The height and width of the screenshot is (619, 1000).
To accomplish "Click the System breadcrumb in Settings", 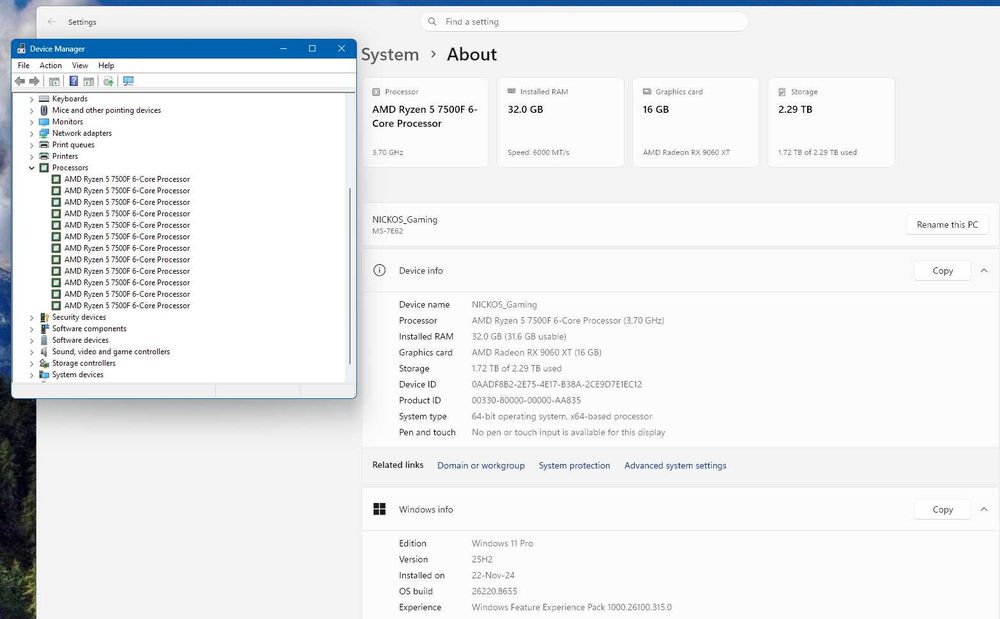I will point(390,55).
